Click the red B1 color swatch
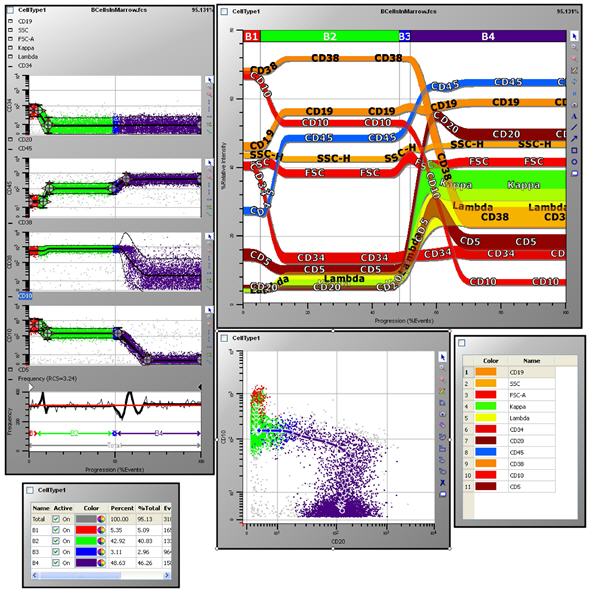Viewport: 600px width, 594px height. pos(86,530)
